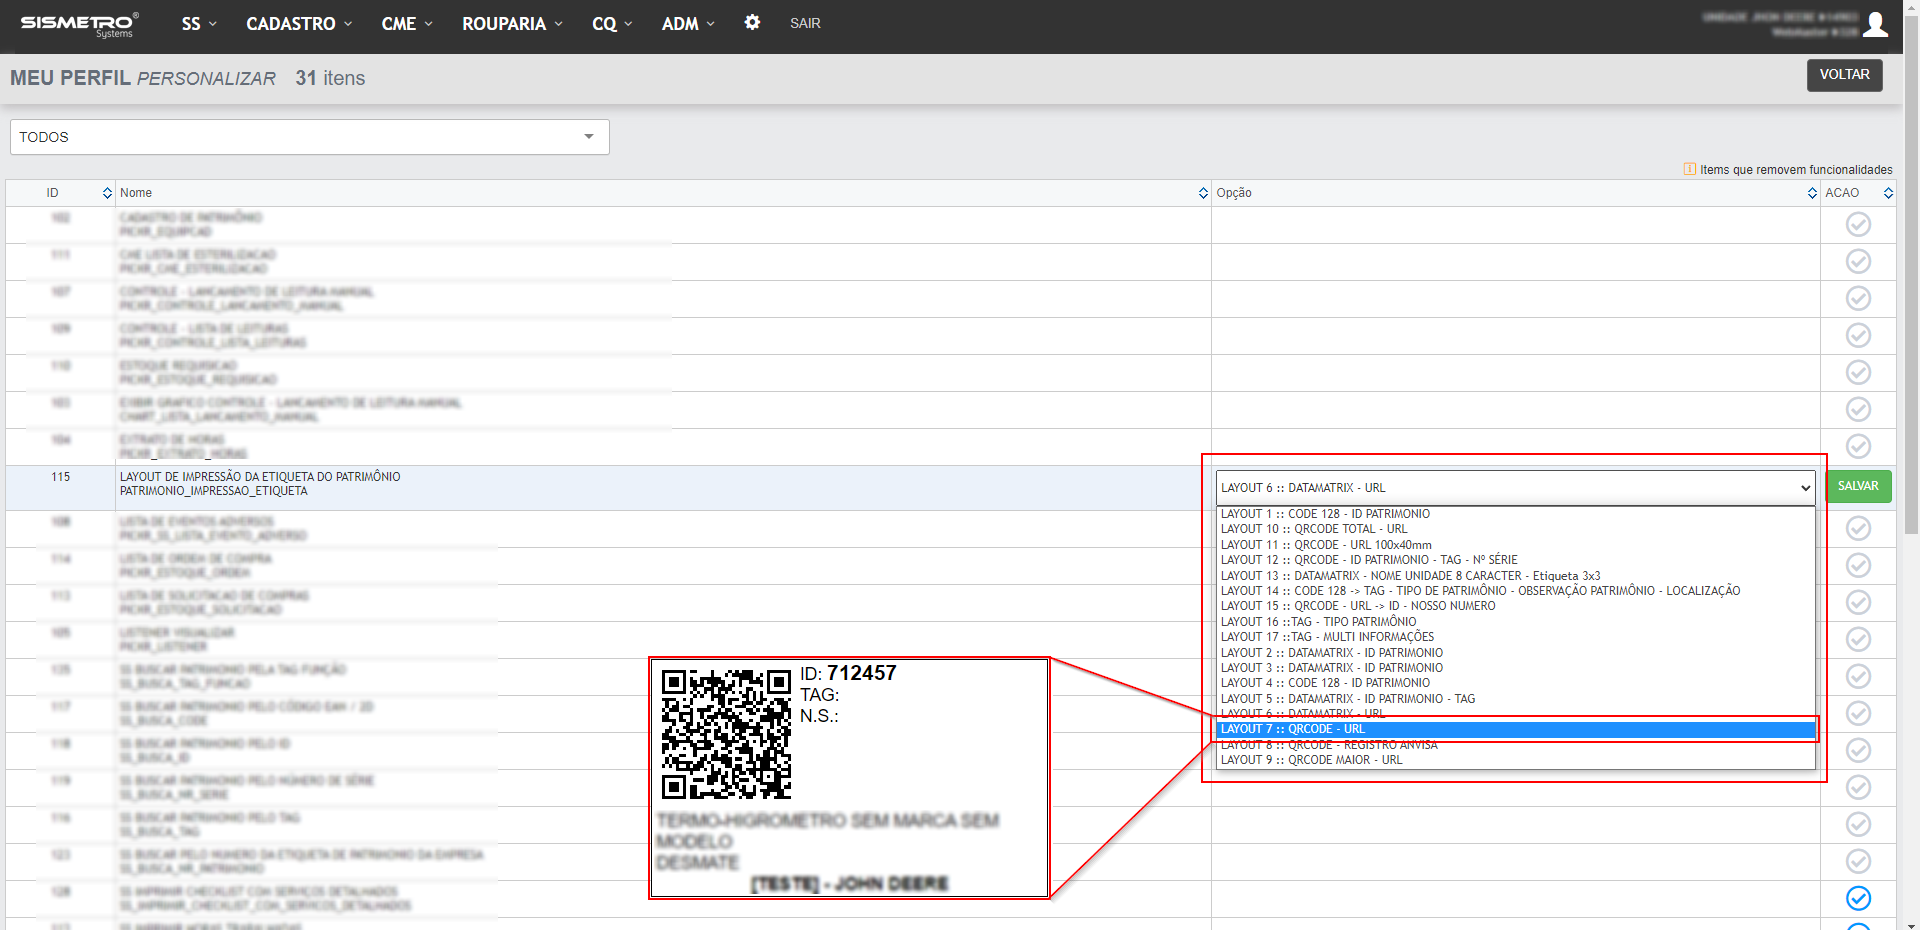Screen dimensions: 1920x930
Task: Click the '31 itens' count text
Action: tap(330, 78)
